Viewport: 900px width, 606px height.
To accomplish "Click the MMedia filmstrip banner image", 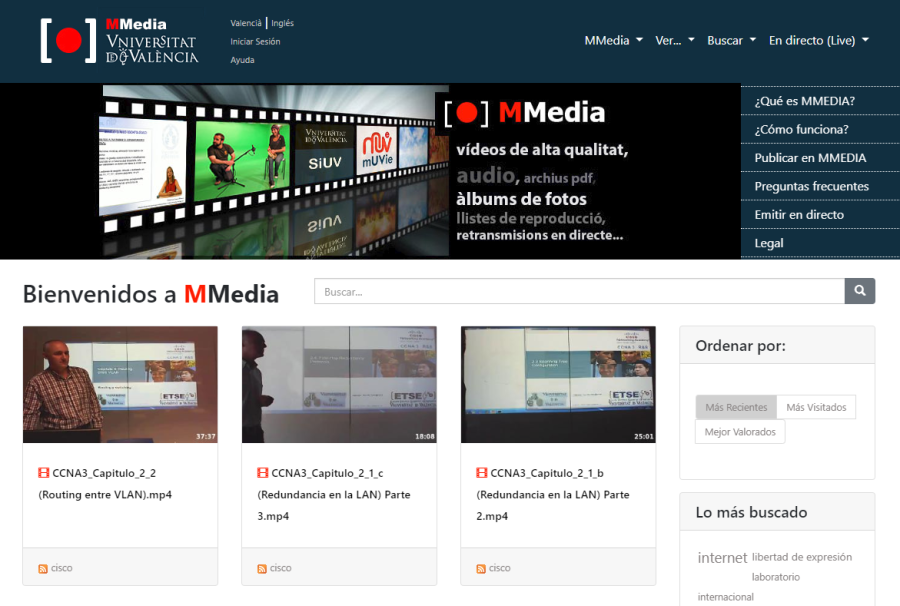I will [x=370, y=171].
